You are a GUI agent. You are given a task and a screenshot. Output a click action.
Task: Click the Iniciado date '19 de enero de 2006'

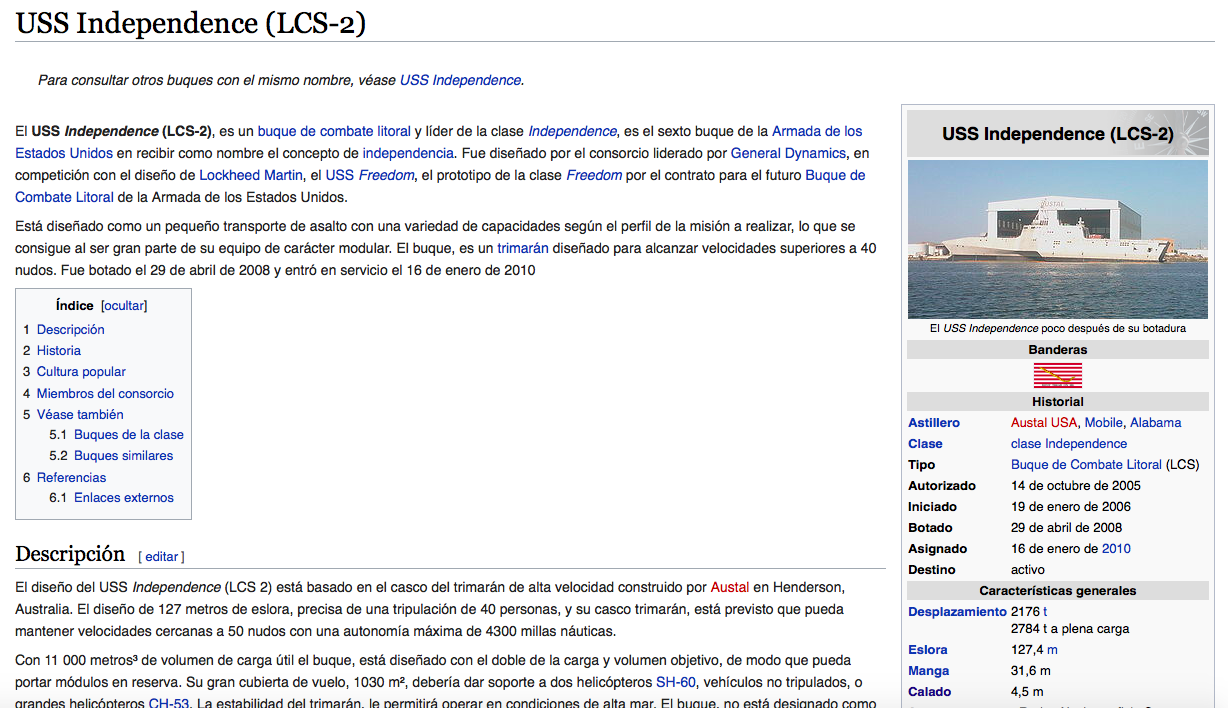[1071, 507]
